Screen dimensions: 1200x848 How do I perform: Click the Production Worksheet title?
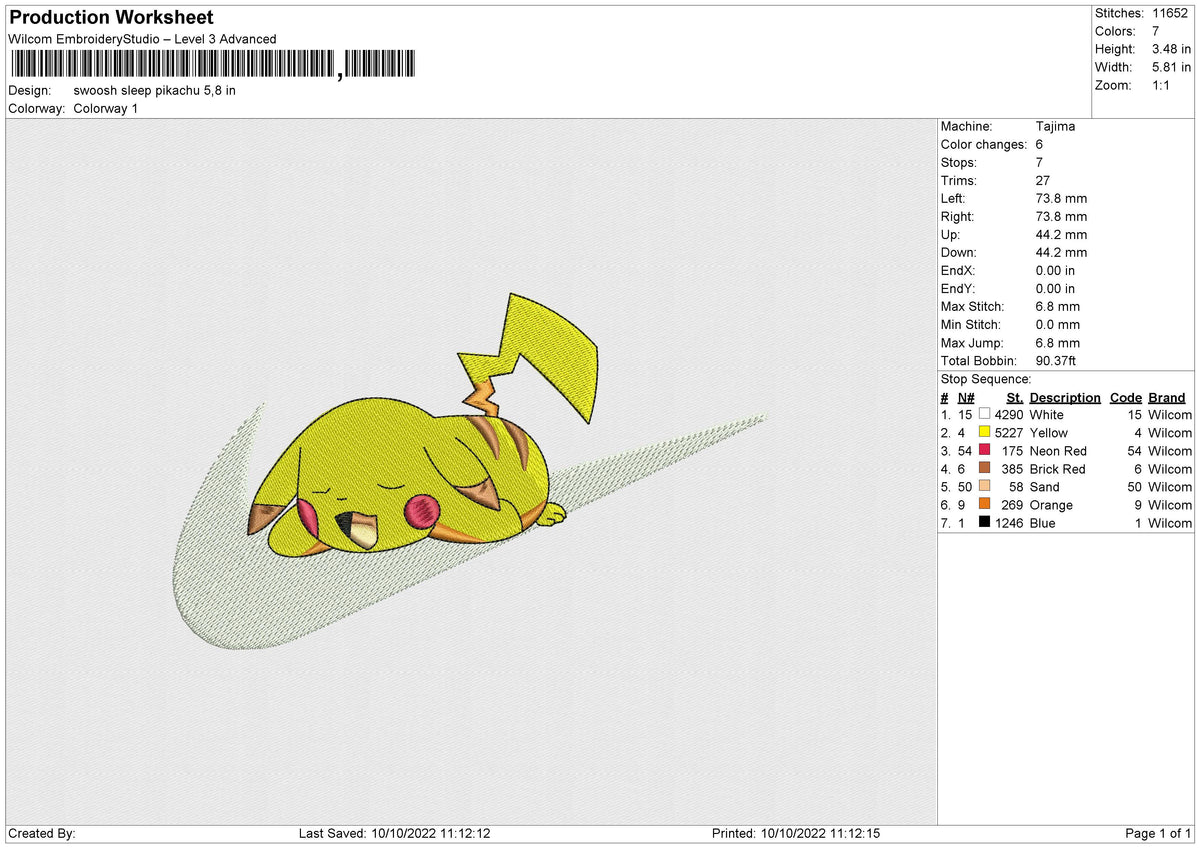[x=110, y=17]
